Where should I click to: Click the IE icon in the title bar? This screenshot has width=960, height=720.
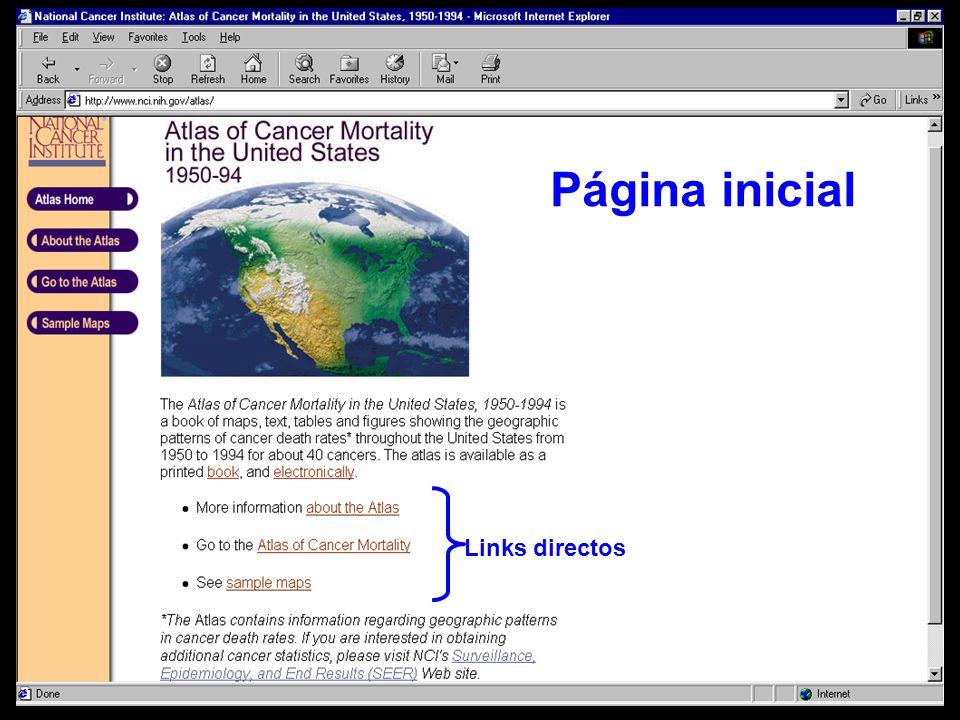pyautogui.click(x=25, y=16)
